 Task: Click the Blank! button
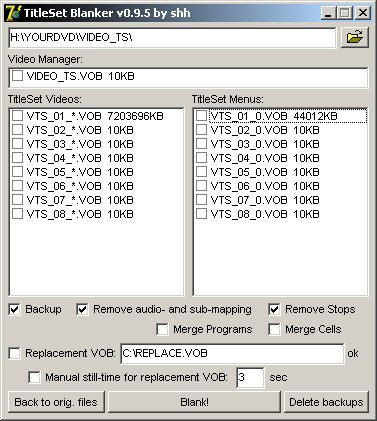pos(194,402)
